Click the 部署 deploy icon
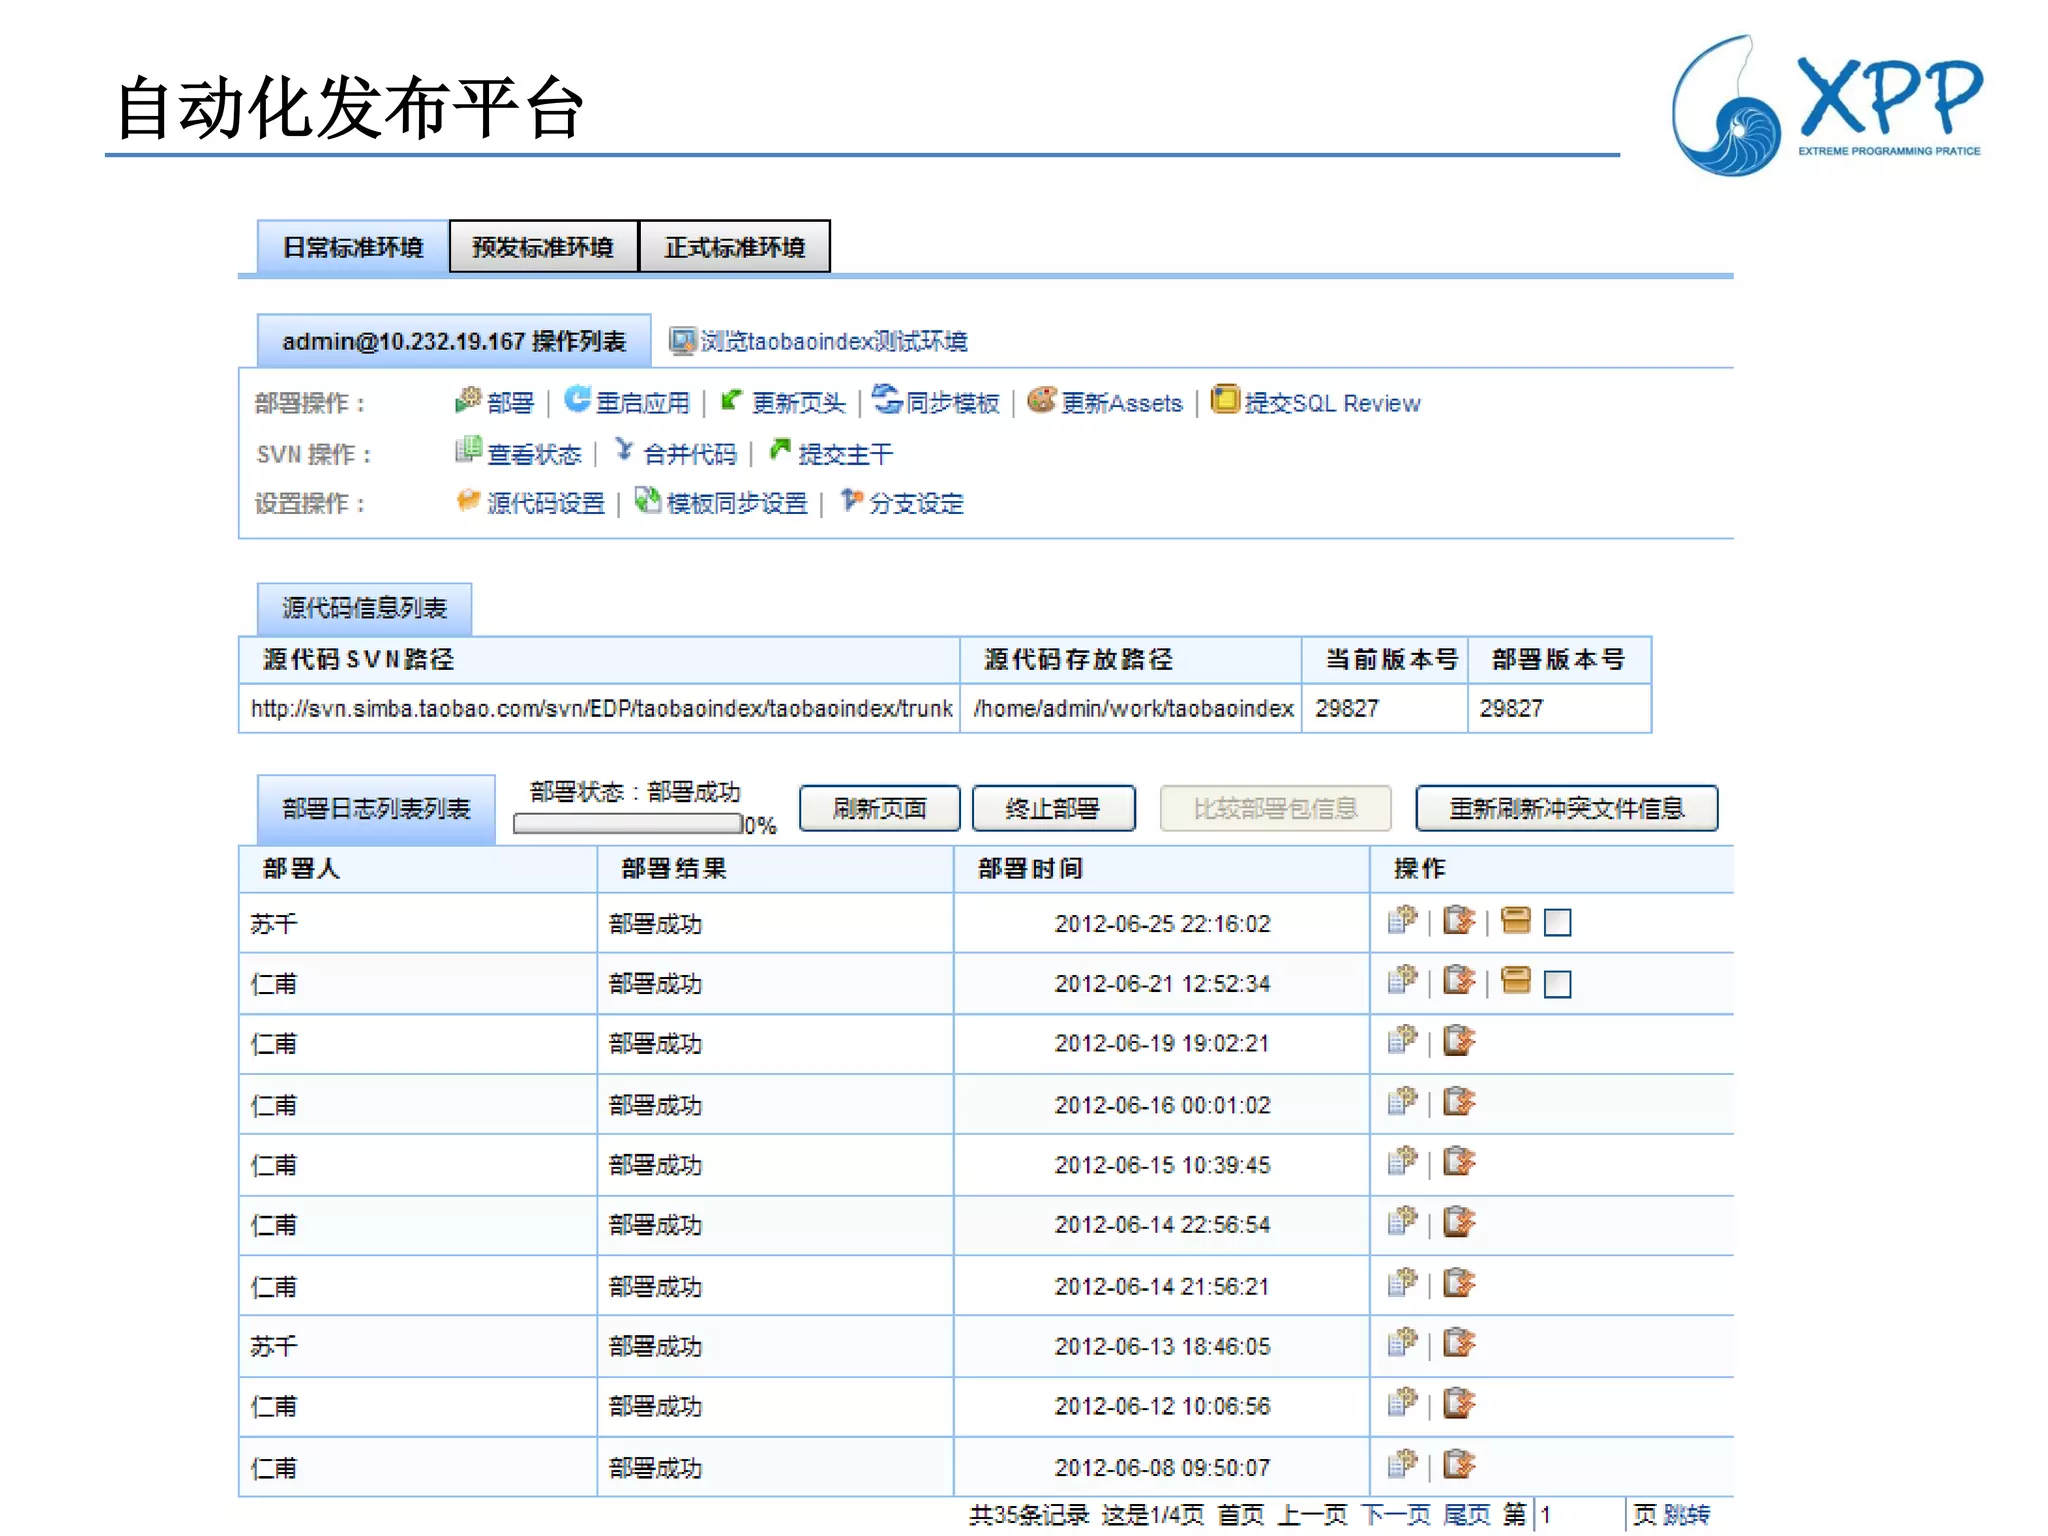This screenshot has width=2048, height=1536. pos(468,400)
